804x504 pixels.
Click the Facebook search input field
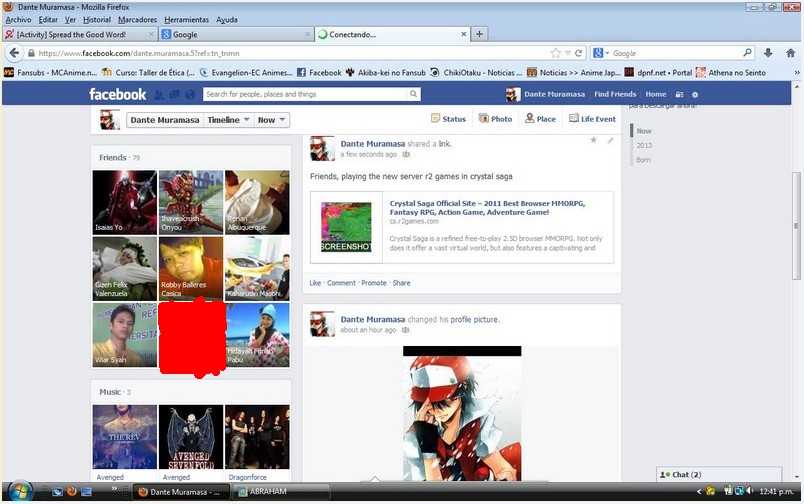[305, 94]
